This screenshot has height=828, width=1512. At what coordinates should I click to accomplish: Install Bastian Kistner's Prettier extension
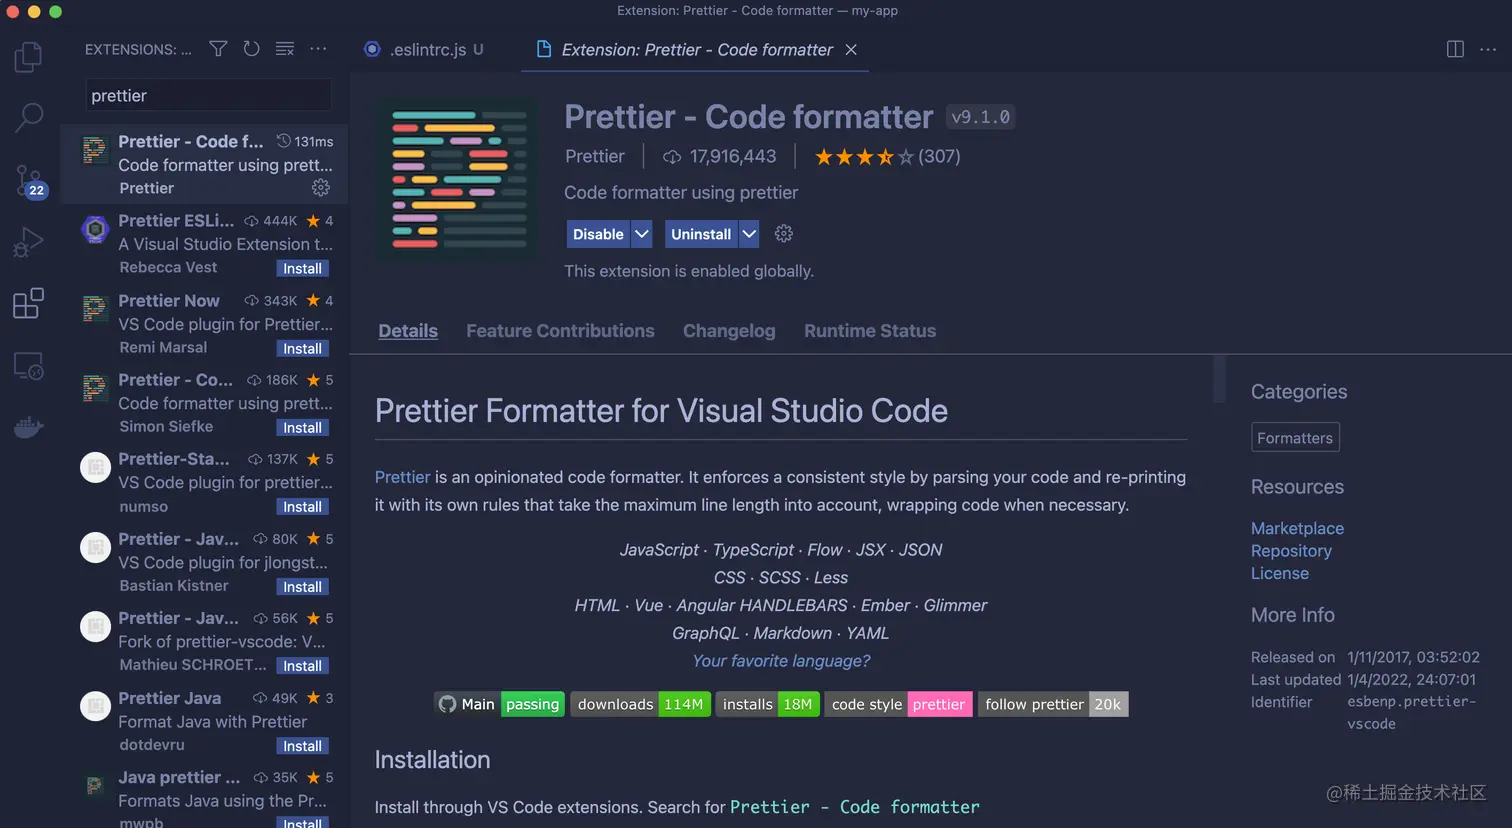click(302, 586)
